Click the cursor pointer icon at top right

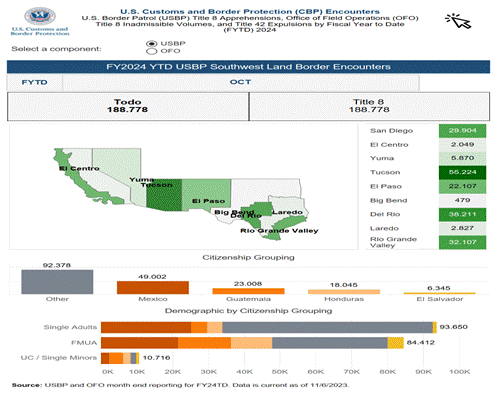click(458, 21)
